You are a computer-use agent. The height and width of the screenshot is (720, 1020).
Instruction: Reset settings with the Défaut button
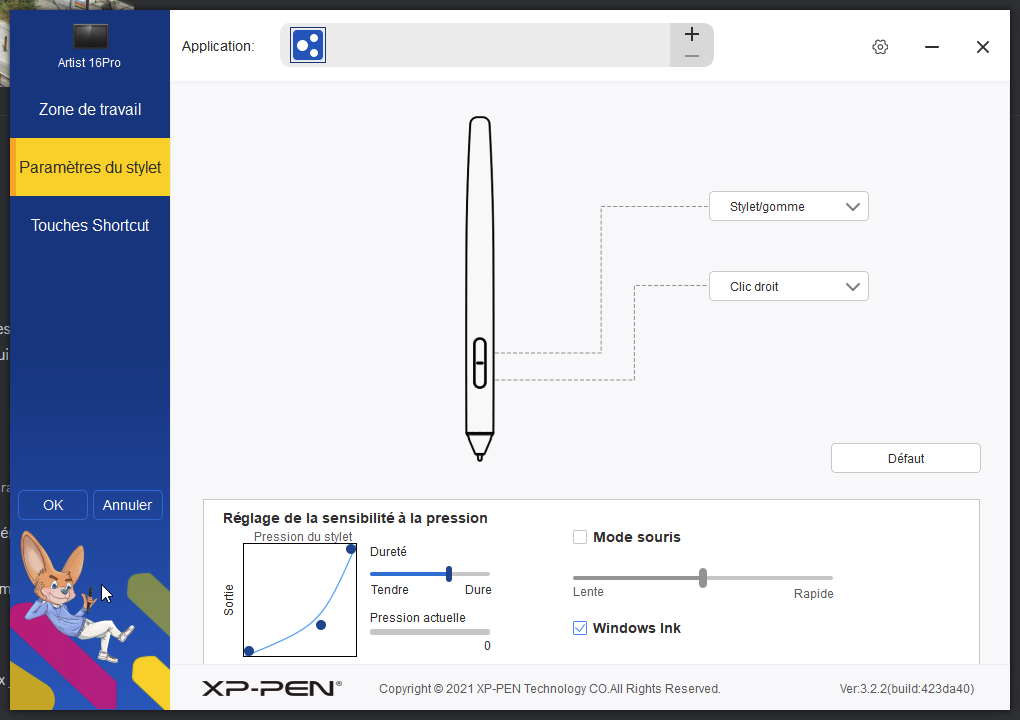[x=905, y=458]
